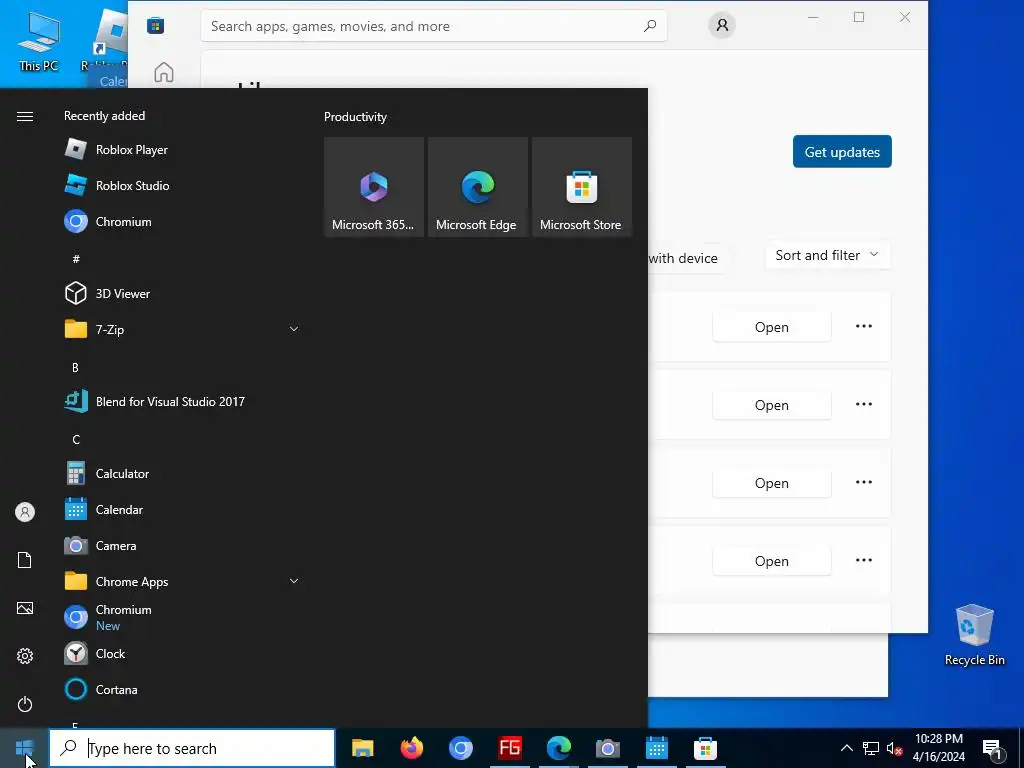Click the Store search magnifier icon
The height and width of the screenshot is (768, 1024).
tap(650, 26)
